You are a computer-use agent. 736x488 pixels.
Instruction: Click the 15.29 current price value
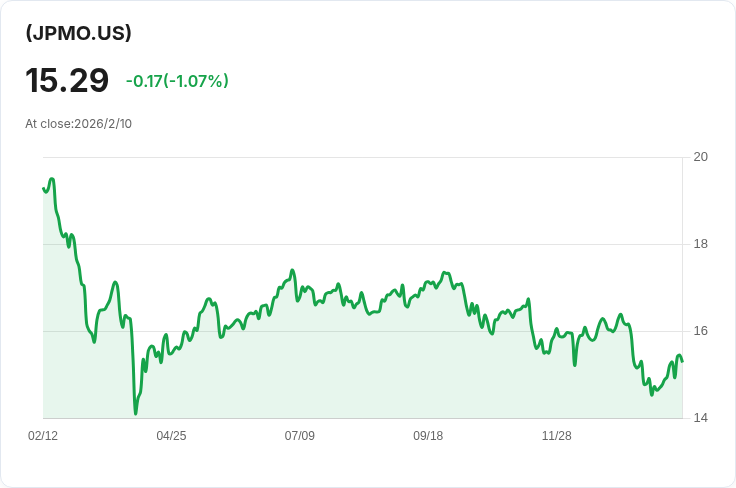point(67,81)
